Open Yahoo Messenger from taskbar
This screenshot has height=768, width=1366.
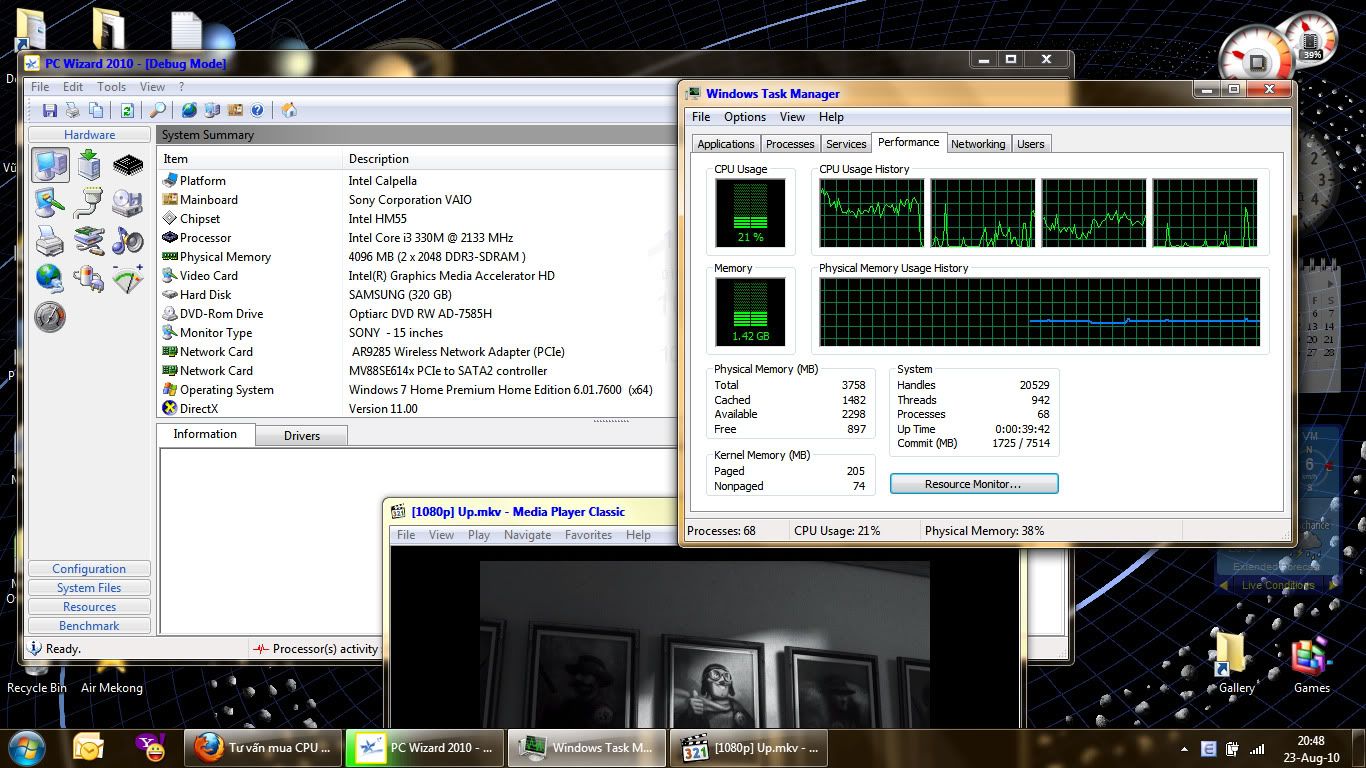tap(150, 747)
